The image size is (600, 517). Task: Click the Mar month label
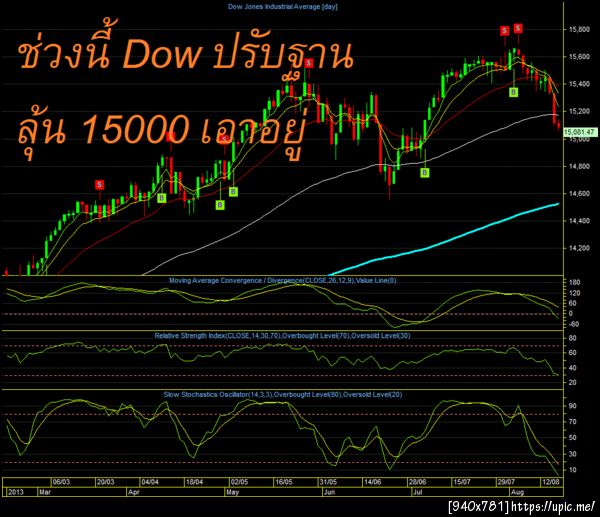45,492
